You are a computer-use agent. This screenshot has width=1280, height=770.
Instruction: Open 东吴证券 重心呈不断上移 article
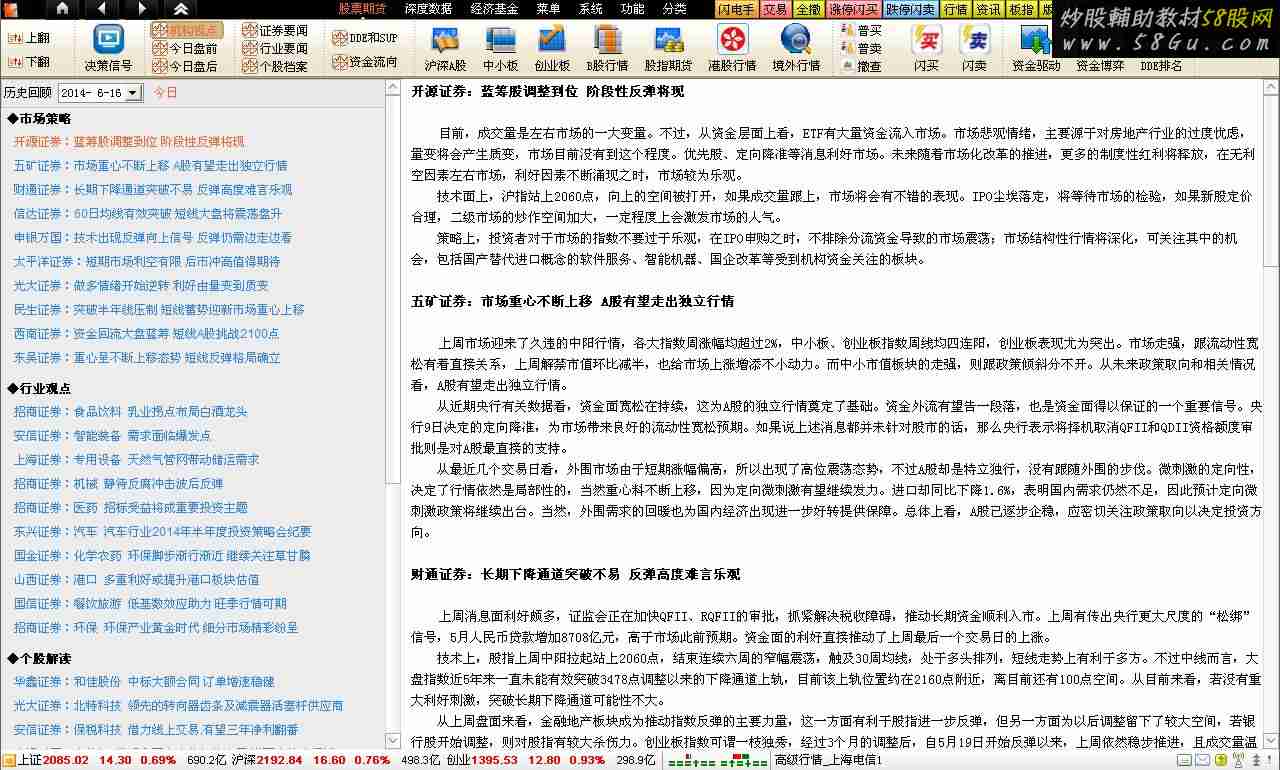click(x=147, y=358)
